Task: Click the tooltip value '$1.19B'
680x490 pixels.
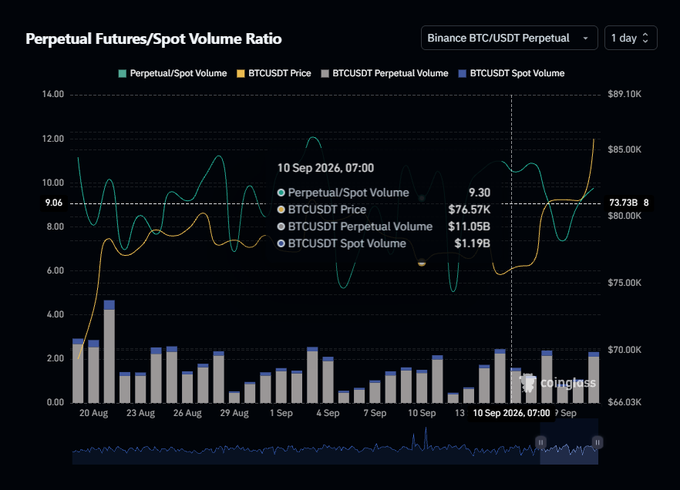Action: coord(472,244)
